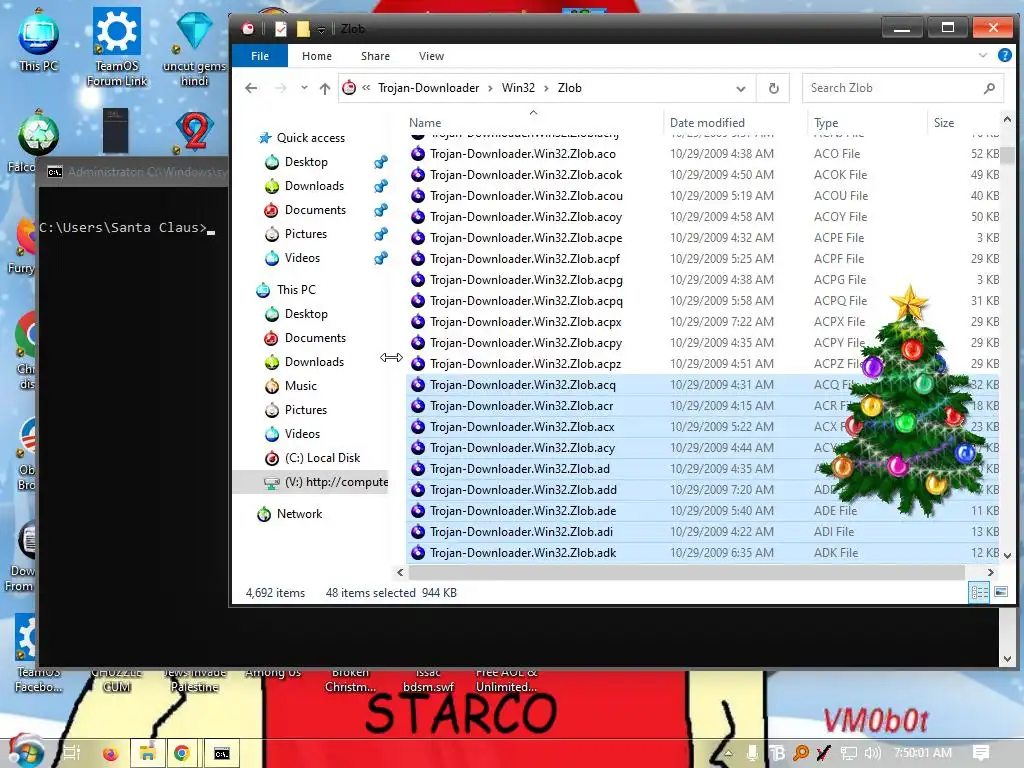The height and width of the screenshot is (768, 1024).
Task: Sort files by Date modified column
Action: (x=707, y=123)
